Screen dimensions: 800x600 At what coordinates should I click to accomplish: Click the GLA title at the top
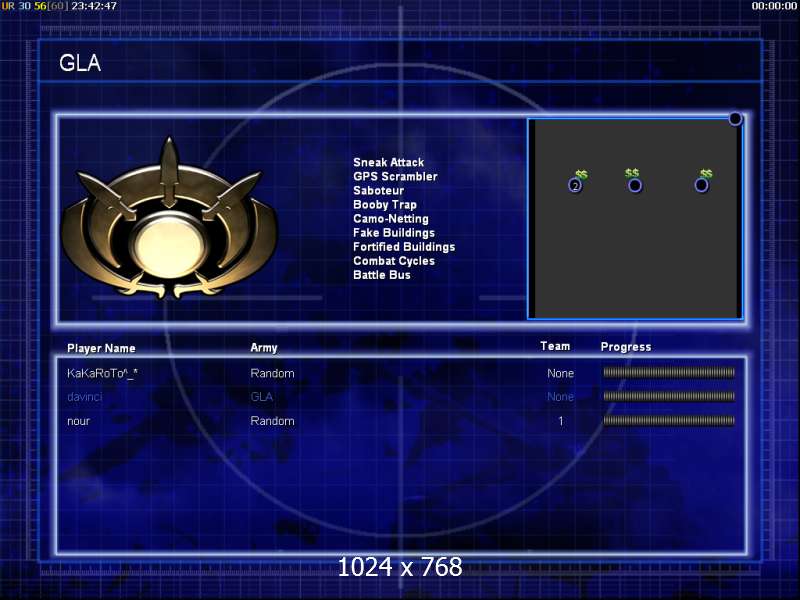click(x=80, y=64)
